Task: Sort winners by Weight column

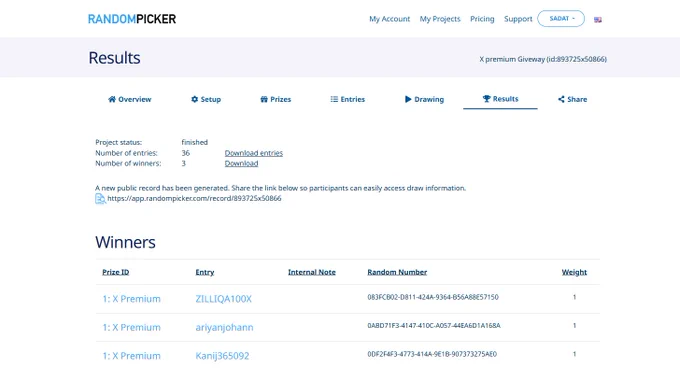Action: (x=574, y=272)
